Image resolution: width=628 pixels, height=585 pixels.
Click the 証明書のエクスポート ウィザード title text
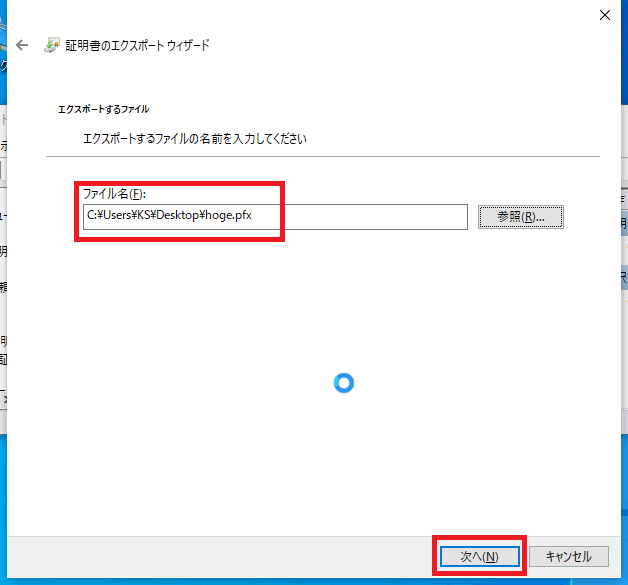[x=137, y=45]
